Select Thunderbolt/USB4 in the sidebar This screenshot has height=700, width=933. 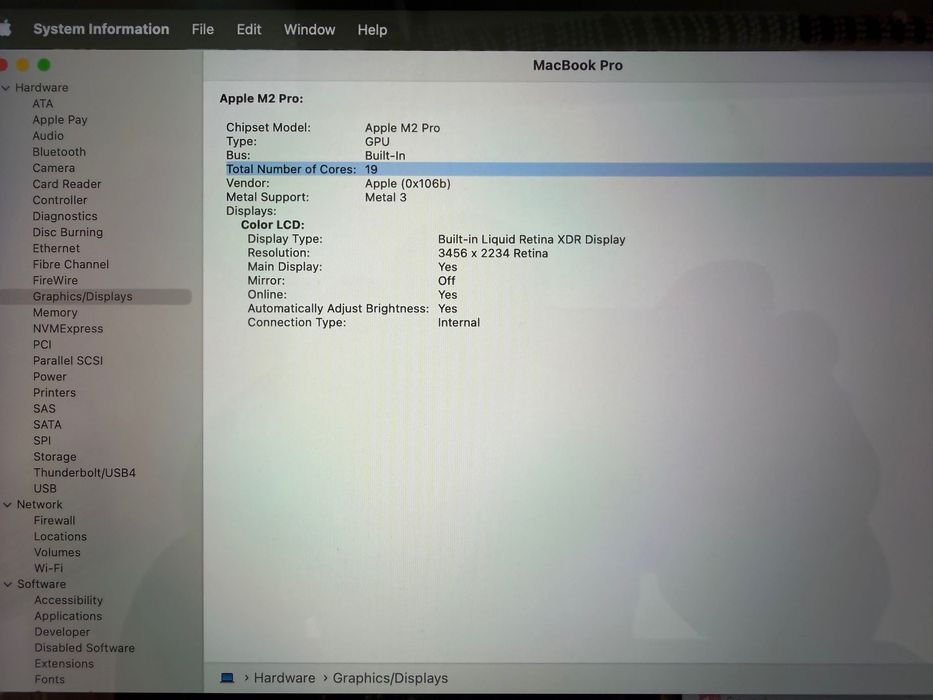pyautogui.click(x=84, y=473)
